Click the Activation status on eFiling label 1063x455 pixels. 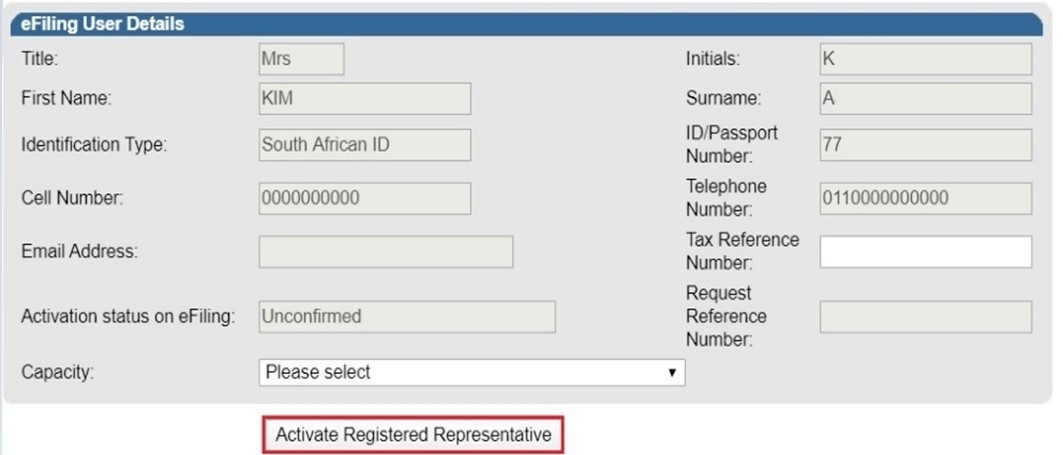tap(127, 317)
